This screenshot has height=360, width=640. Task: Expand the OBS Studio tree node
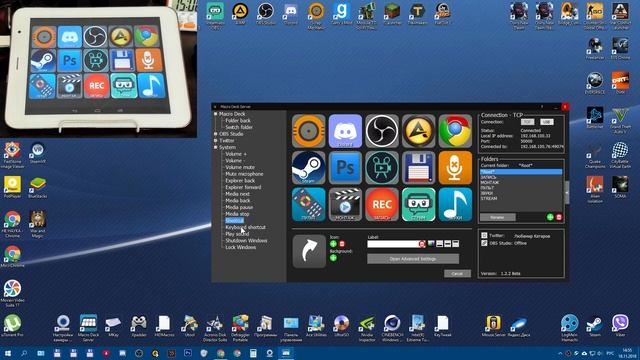tap(216, 134)
